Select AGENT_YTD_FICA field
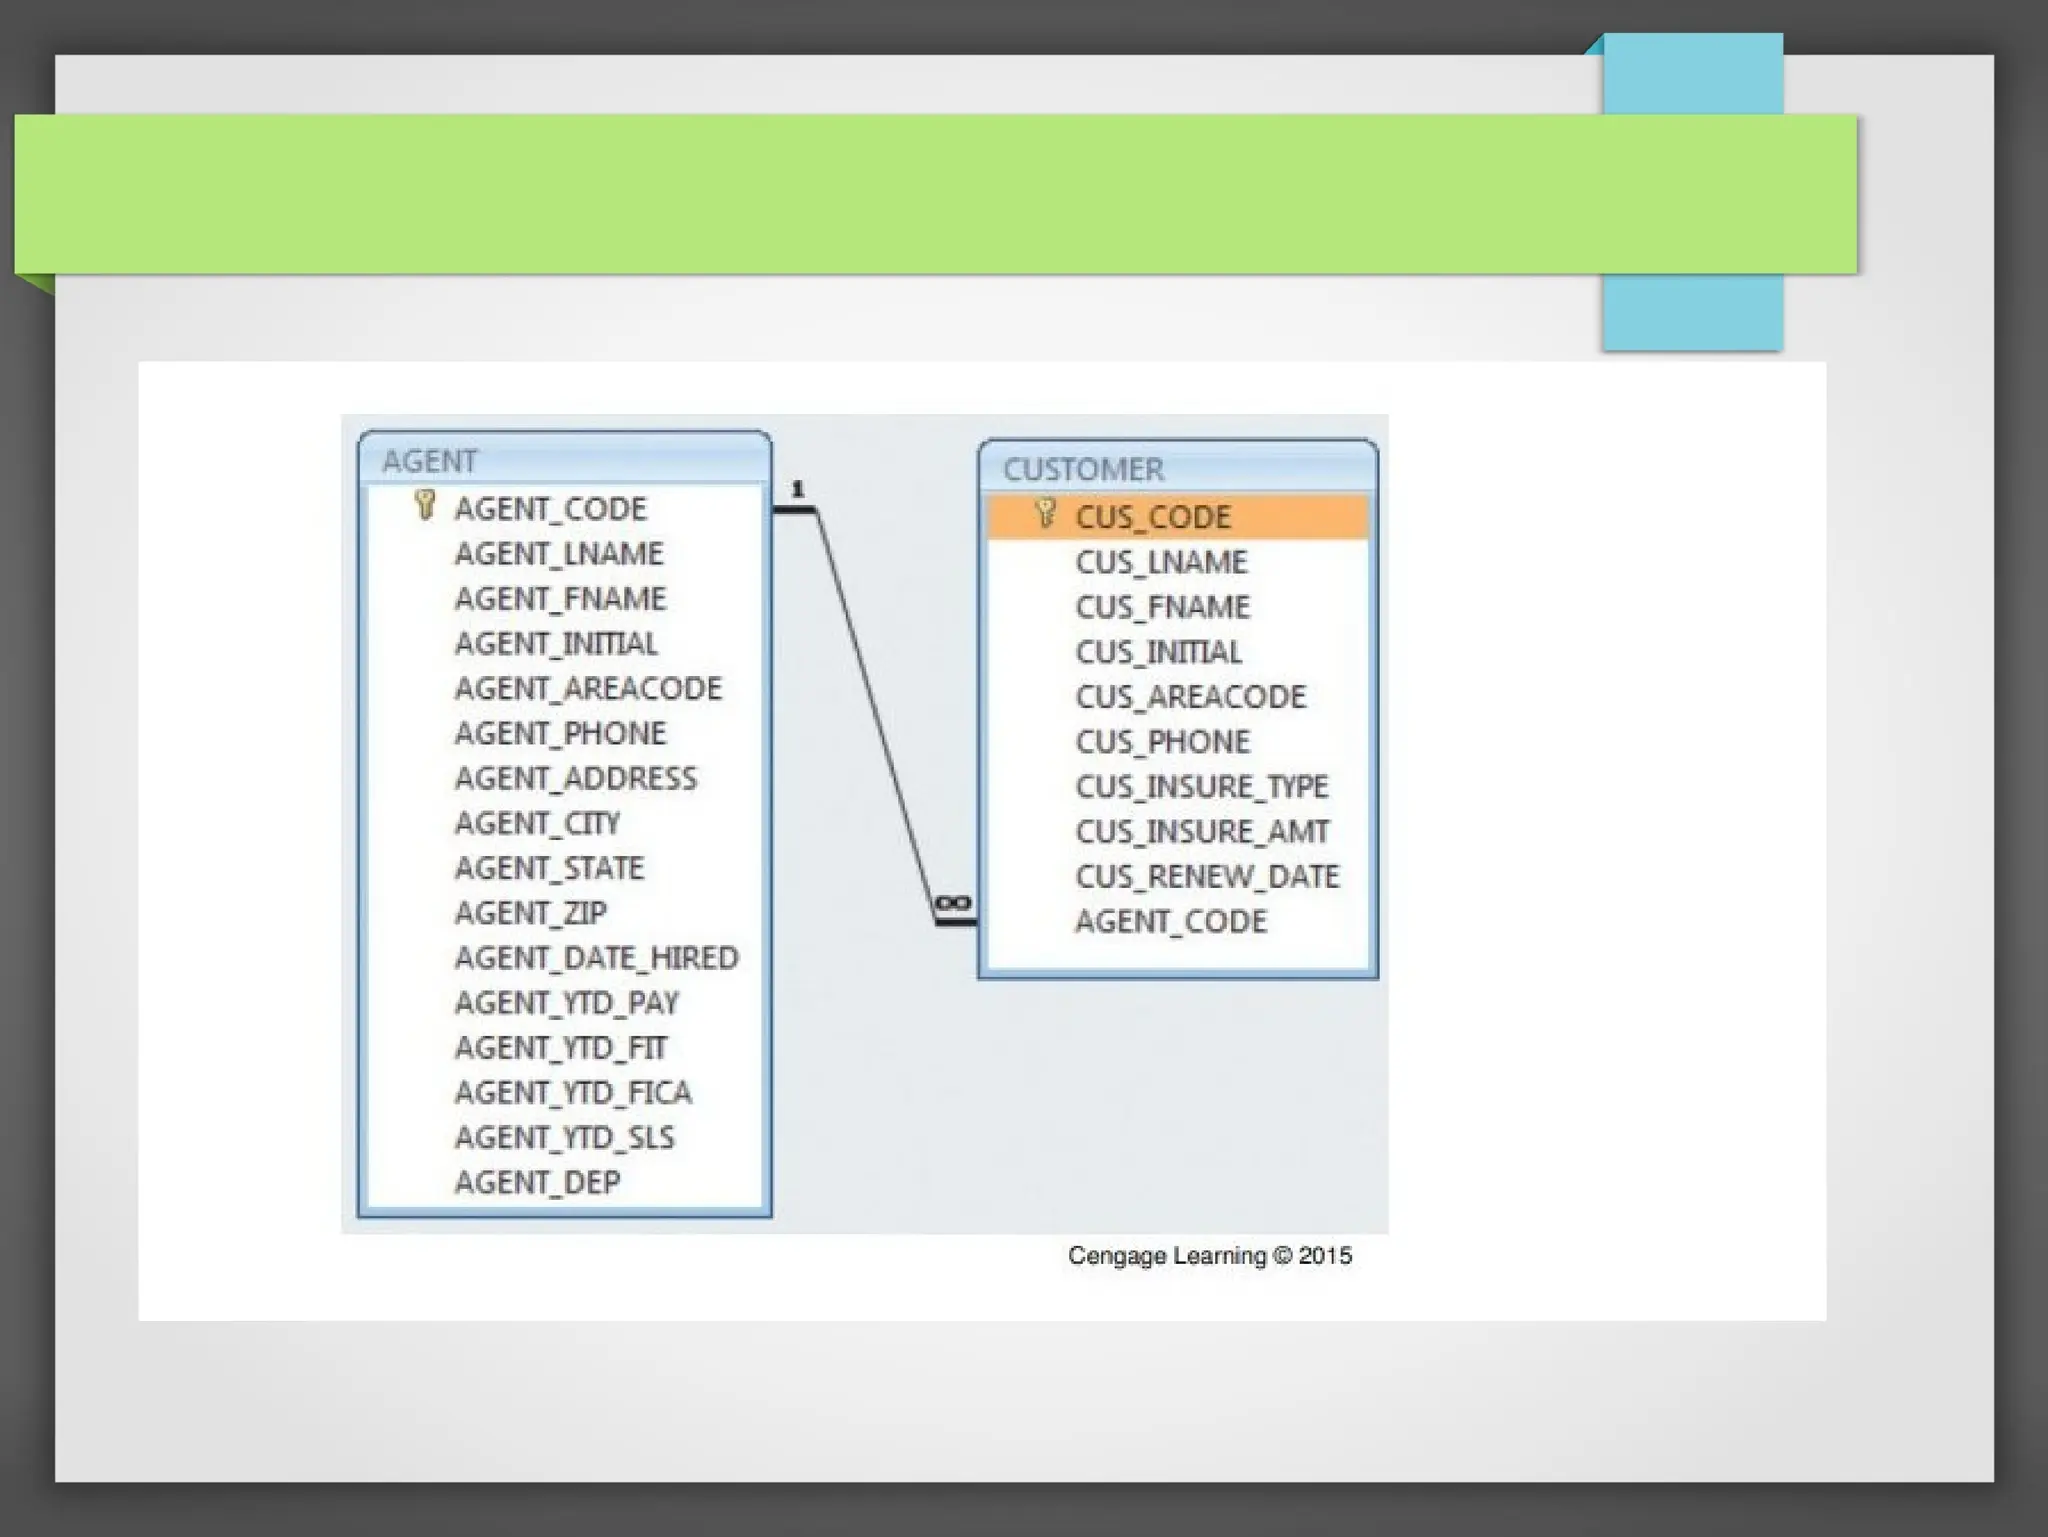This screenshot has width=2048, height=1537. pos(573,1092)
